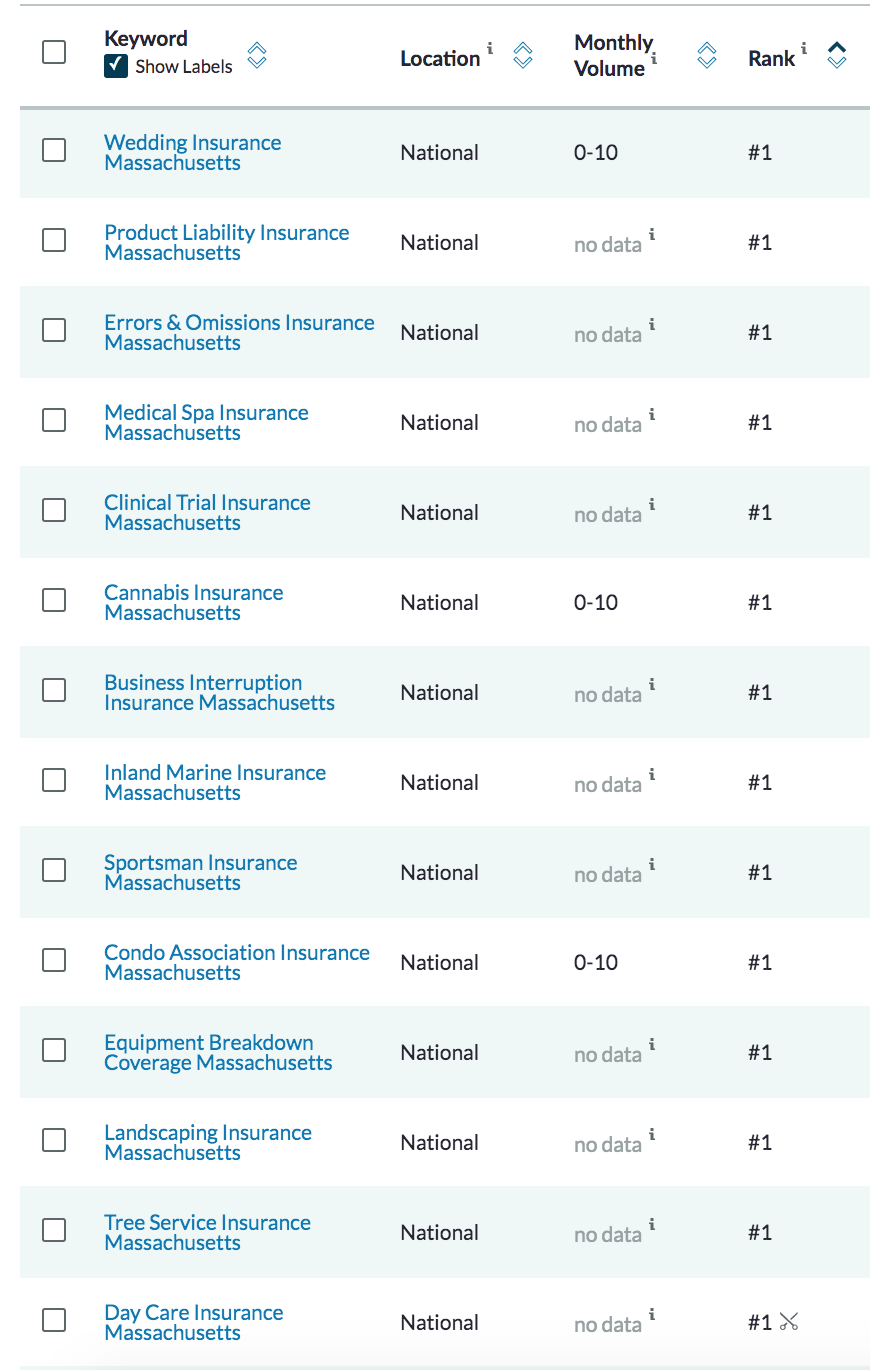Viewport: 870px width, 1370px height.
Task: Select Wedding Insurance Massachusetts row checkbox
Action: (x=54, y=150)
